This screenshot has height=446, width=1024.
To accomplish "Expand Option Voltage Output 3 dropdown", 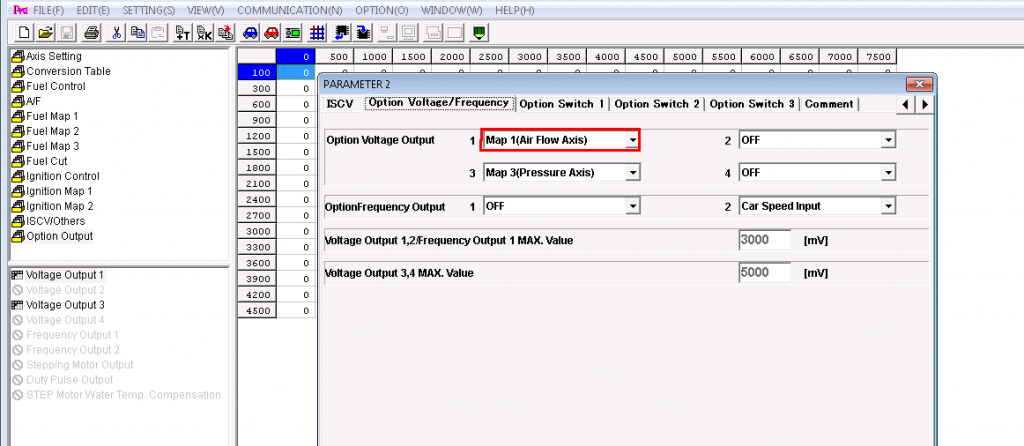I will pyautogui.click(x=632, y=173).
